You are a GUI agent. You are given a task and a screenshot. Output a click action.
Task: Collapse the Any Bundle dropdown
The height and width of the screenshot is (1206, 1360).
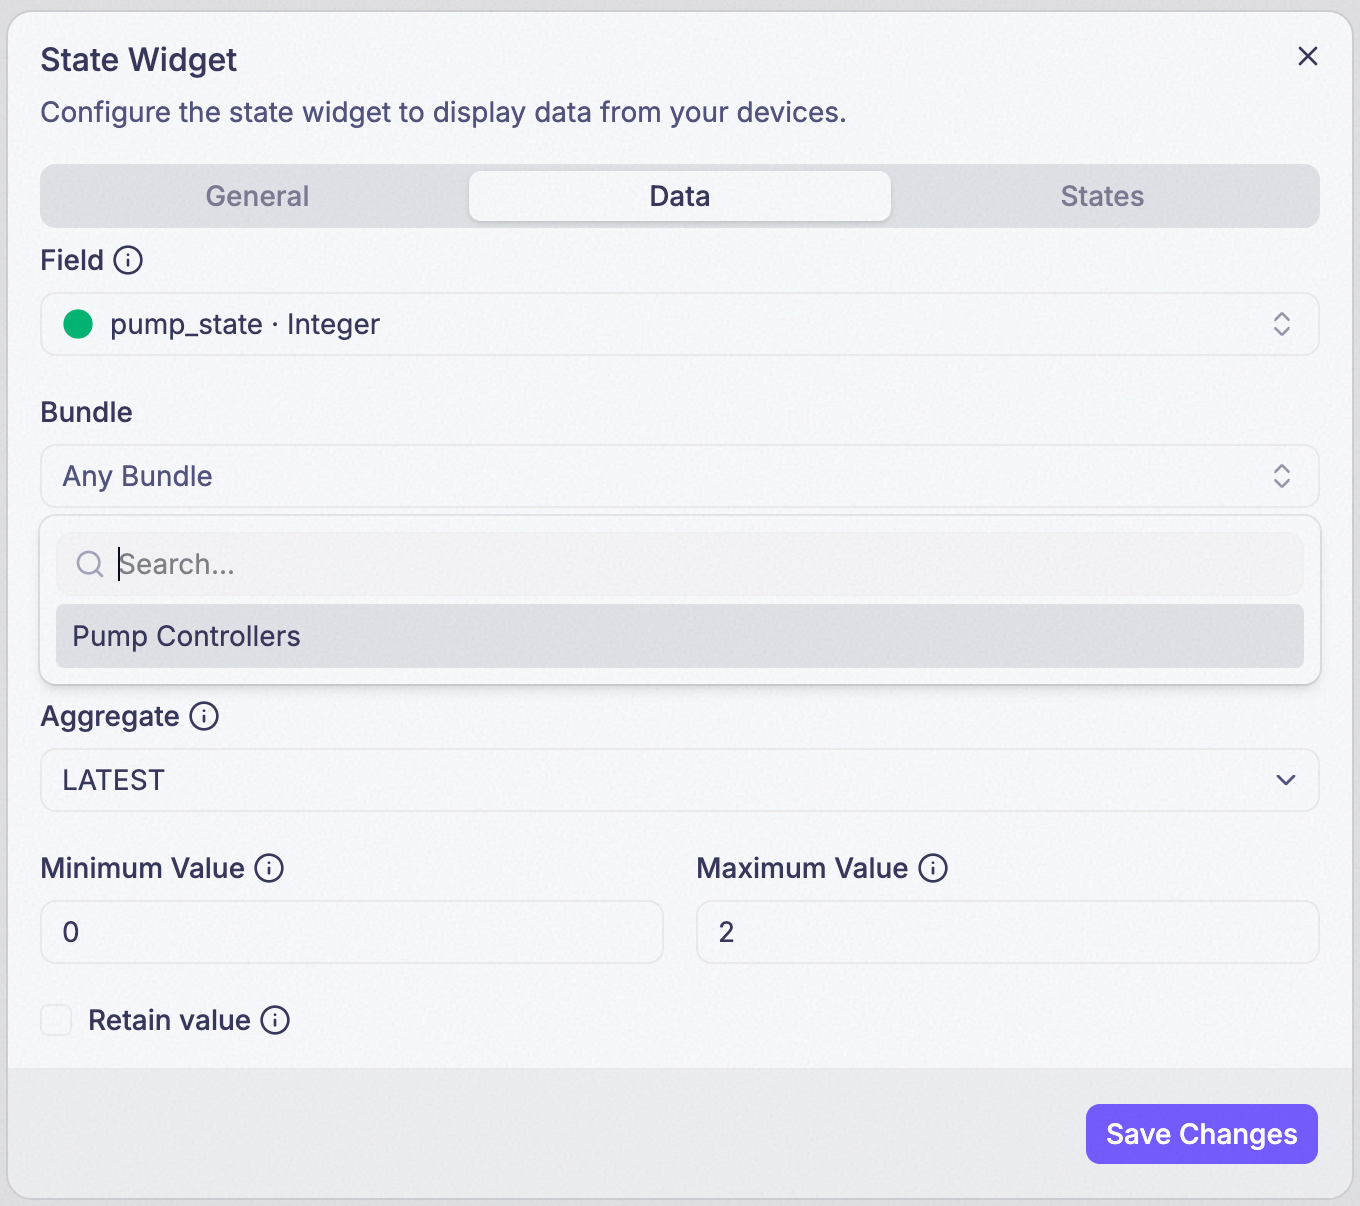680,476
